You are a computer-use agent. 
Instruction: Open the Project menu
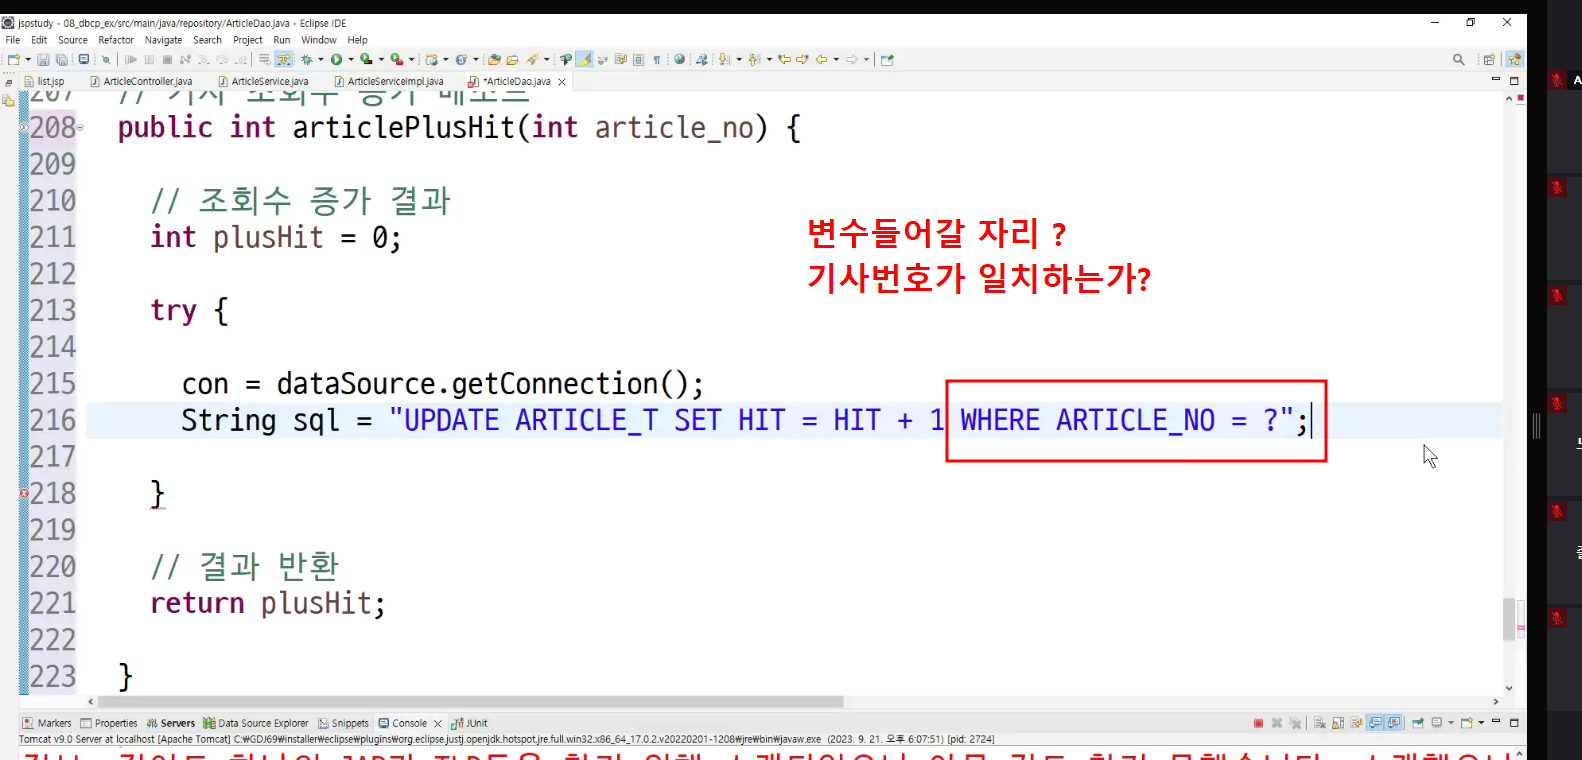(x=248, y=41)
